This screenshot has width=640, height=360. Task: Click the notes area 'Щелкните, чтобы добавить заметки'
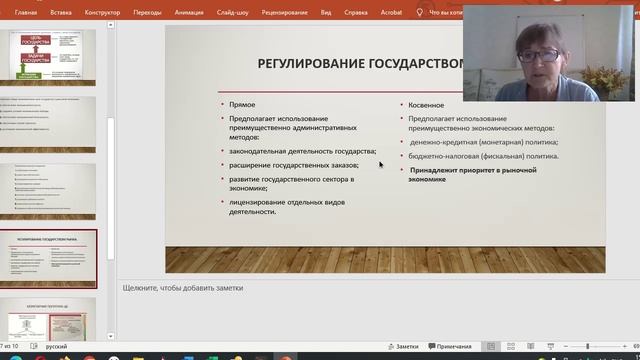coord(183,288)
